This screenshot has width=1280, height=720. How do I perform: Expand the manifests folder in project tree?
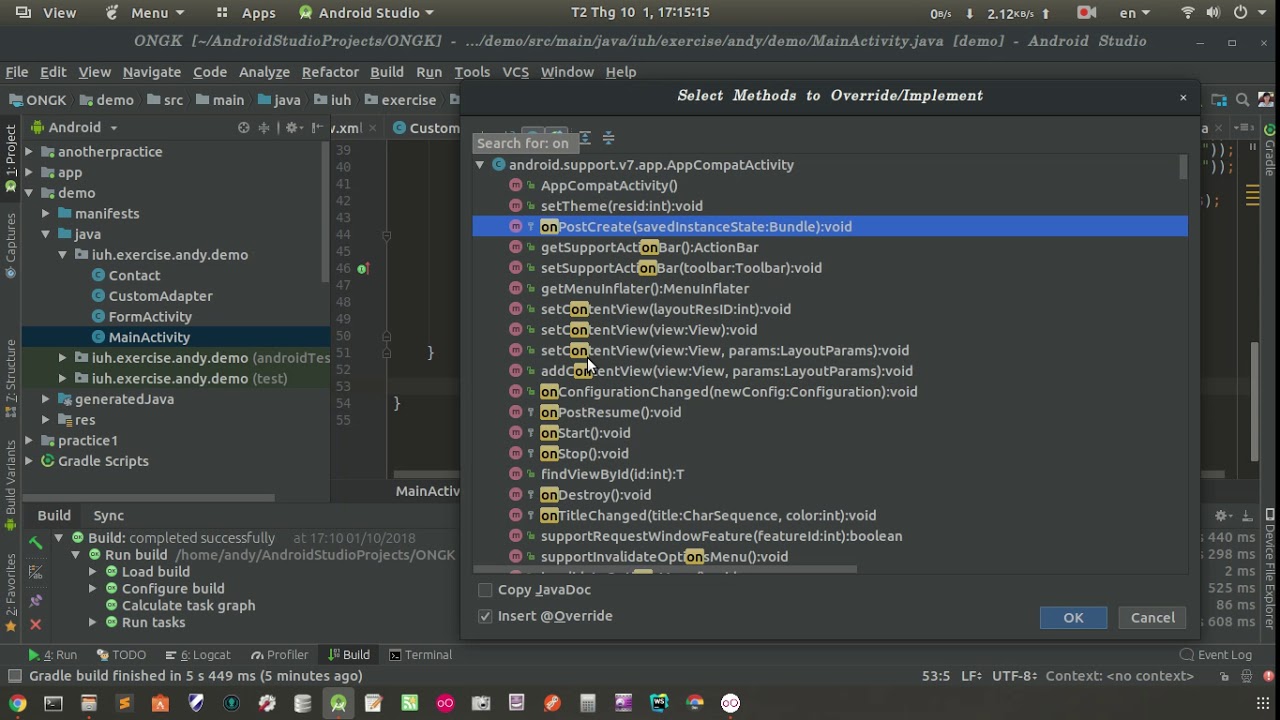pyautogui.click(x=46, y=213)
